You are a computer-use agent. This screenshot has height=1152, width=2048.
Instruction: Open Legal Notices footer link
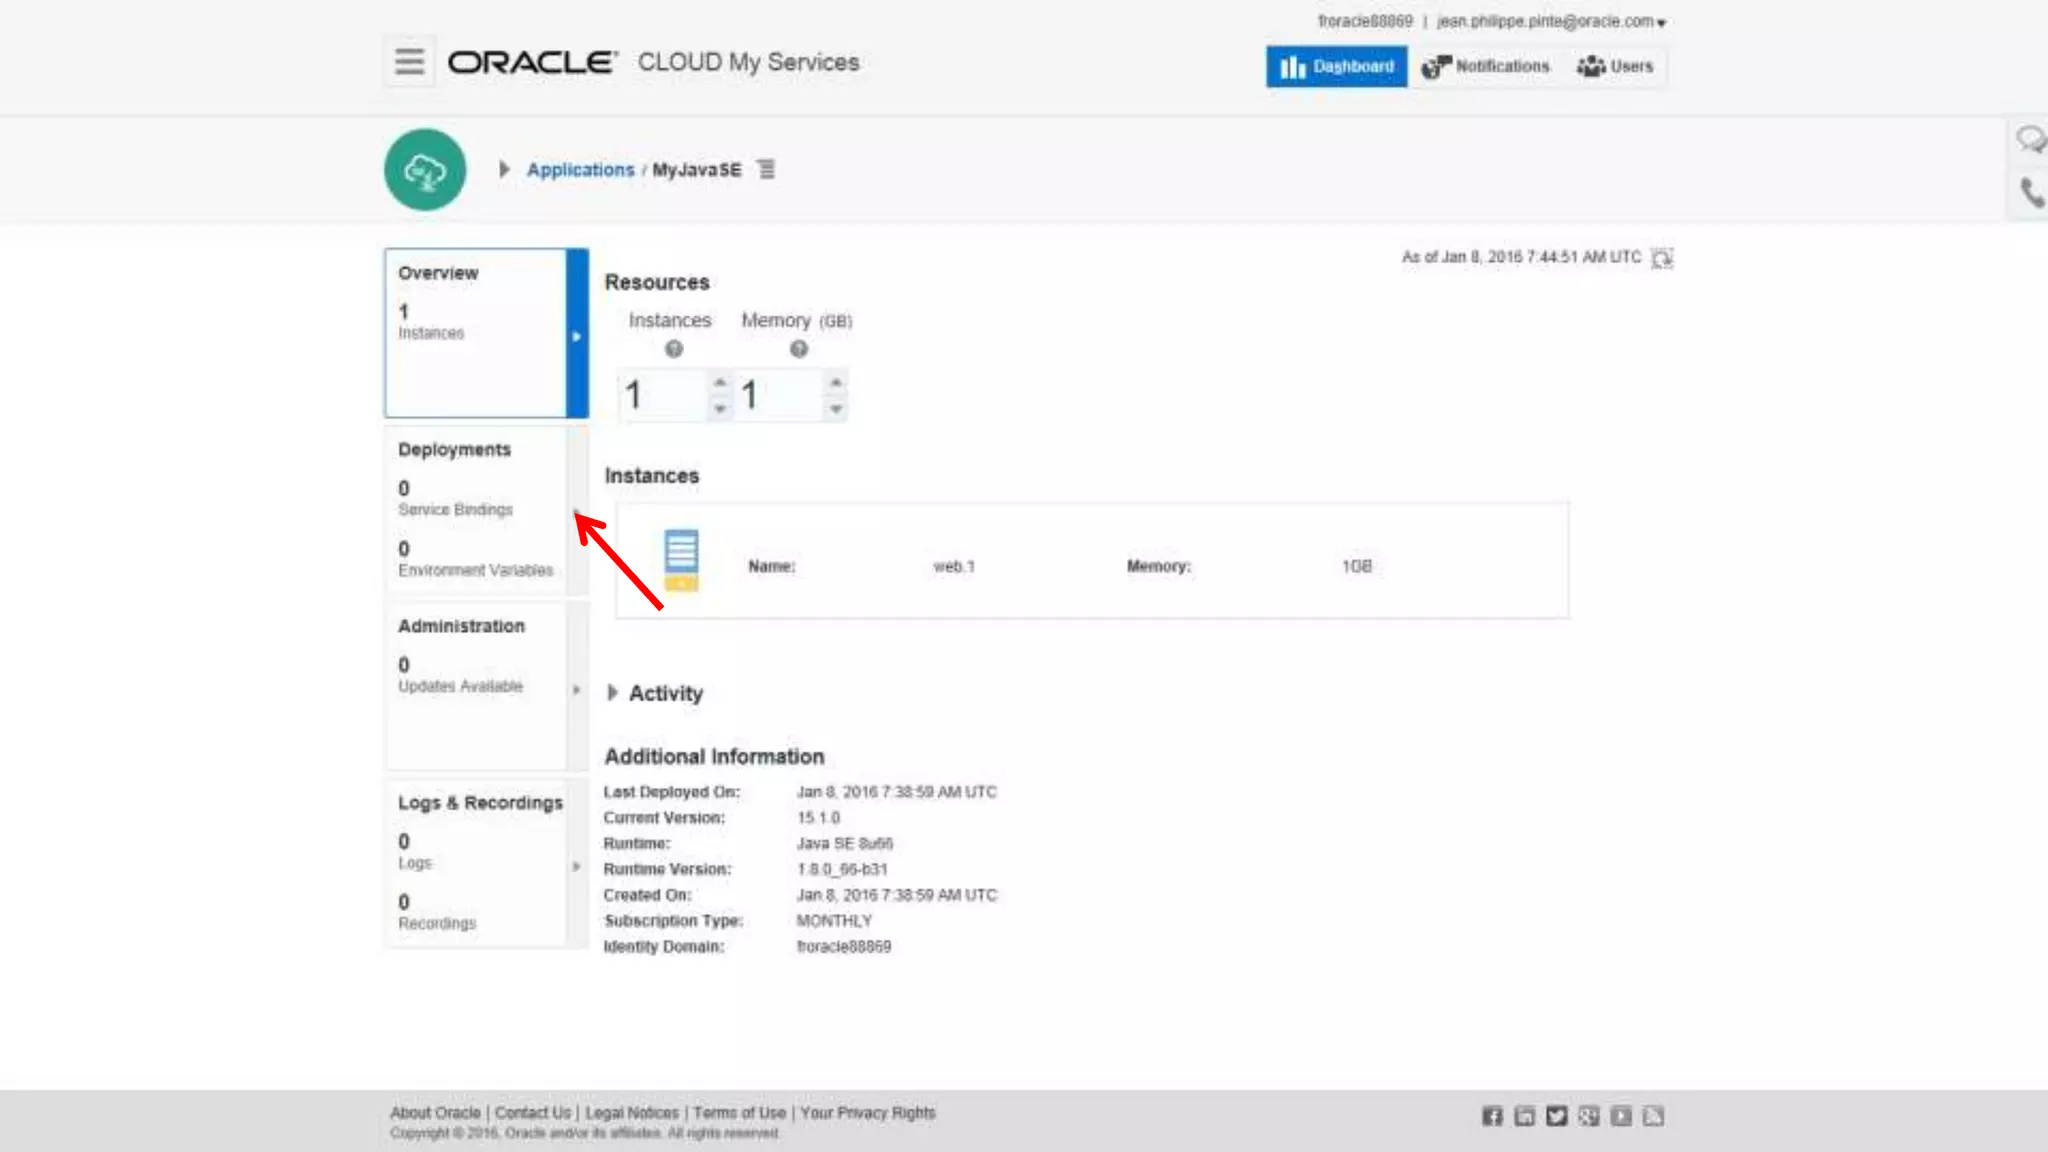tap(632, 1113)
